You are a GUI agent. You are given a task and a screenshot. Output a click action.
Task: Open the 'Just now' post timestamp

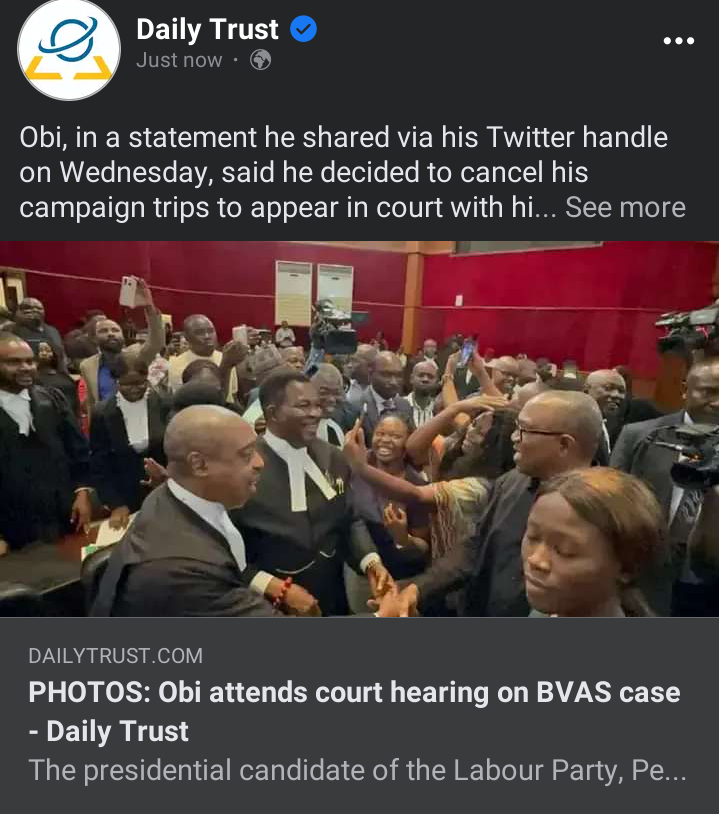[179, 60]
